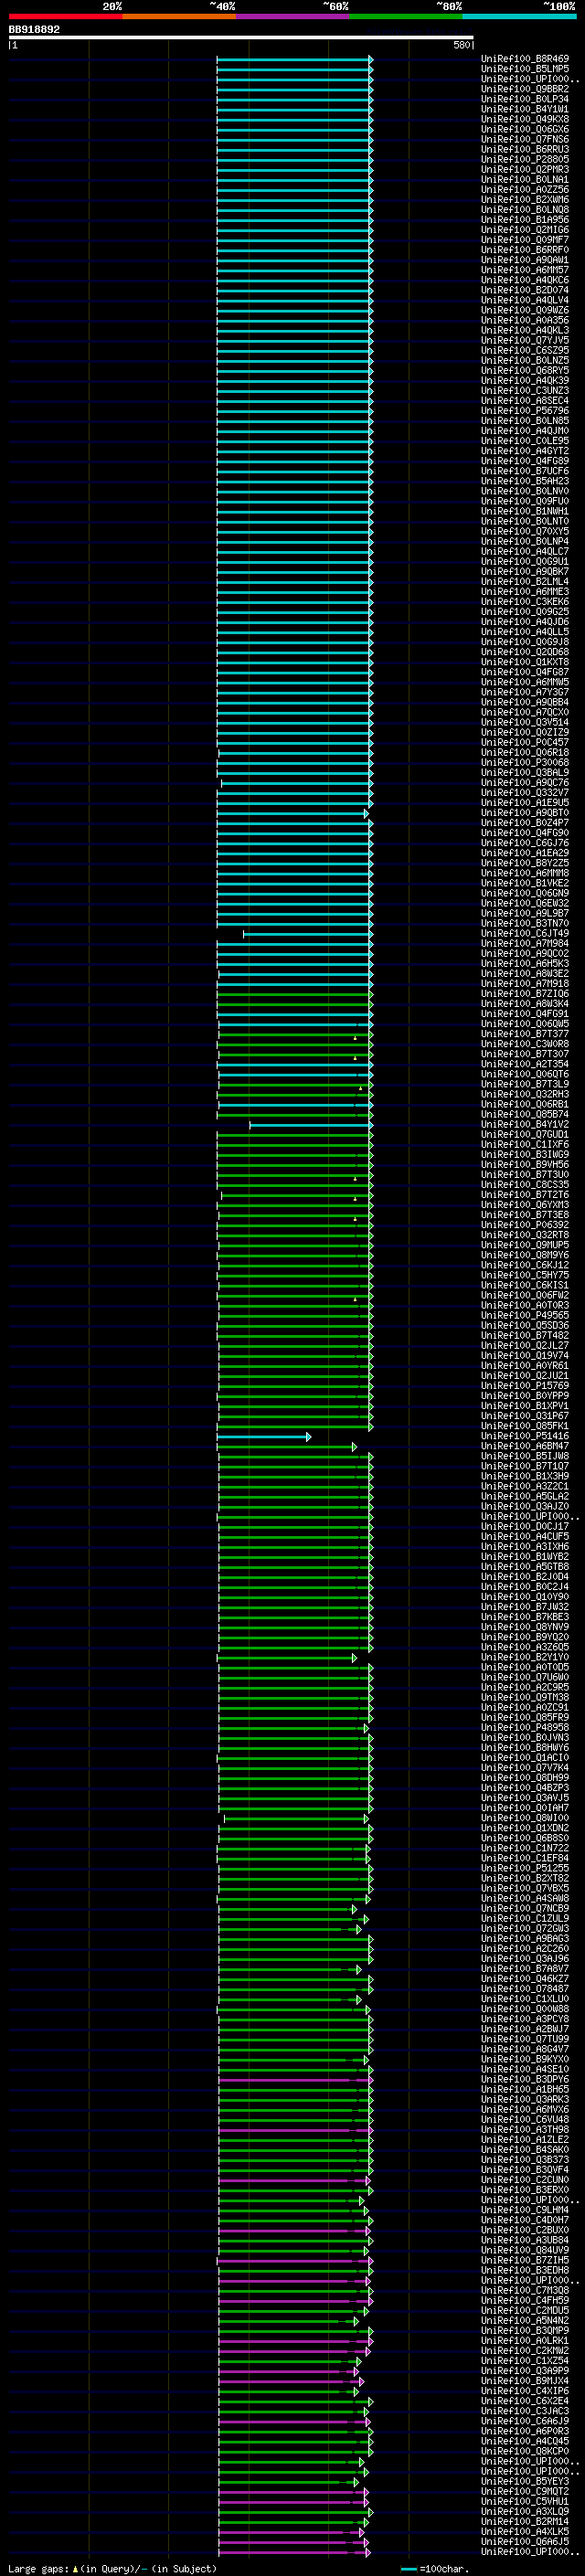This screenshot has height=2576, width=585.
Task: Select the UniRef100_Q2MIG6 label
Action: [525, 230]
